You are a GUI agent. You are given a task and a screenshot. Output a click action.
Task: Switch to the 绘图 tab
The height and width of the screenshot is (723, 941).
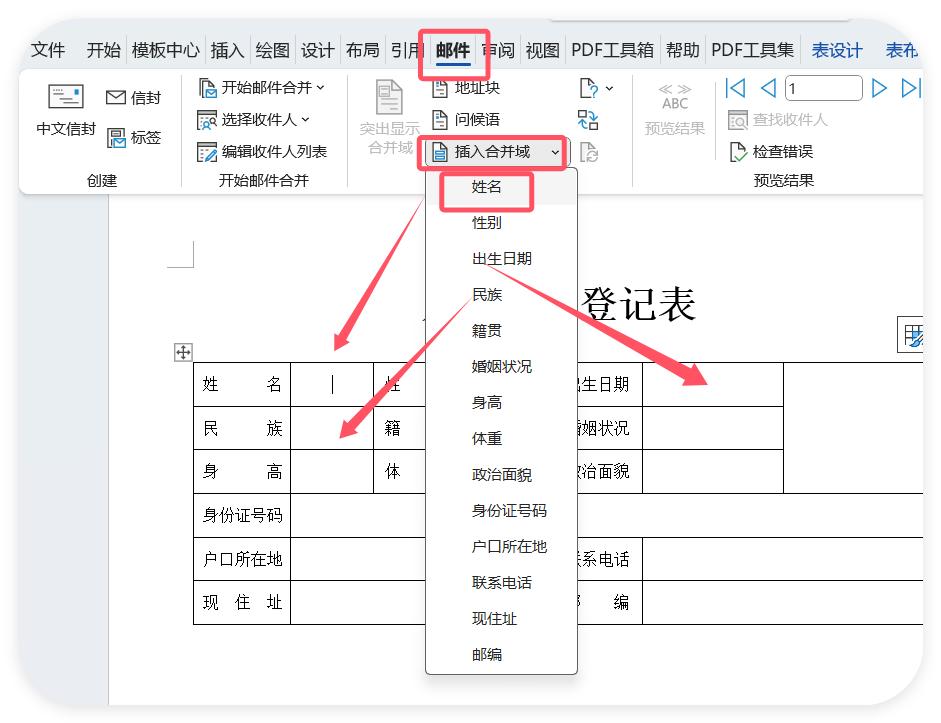(272, 50)
